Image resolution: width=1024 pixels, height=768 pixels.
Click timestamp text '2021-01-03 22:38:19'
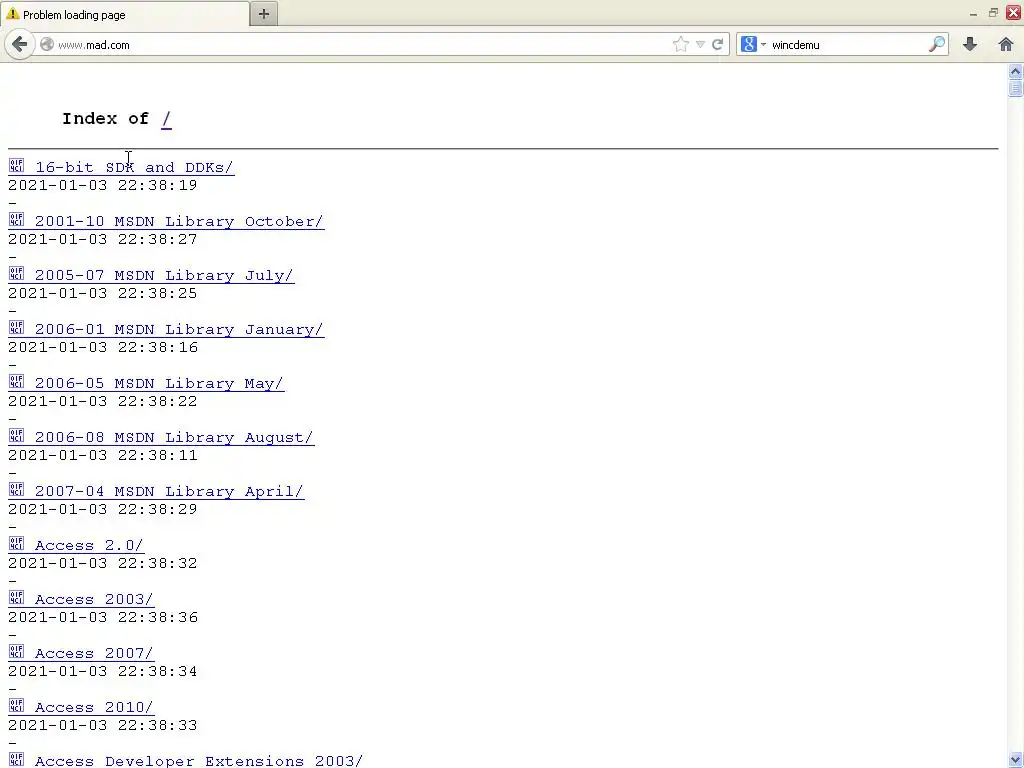click(x=103, y=185)
